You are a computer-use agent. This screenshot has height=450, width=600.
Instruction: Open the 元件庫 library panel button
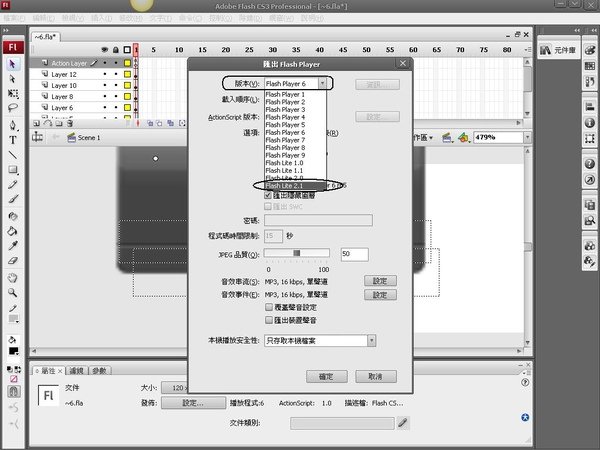click(558, 50)
